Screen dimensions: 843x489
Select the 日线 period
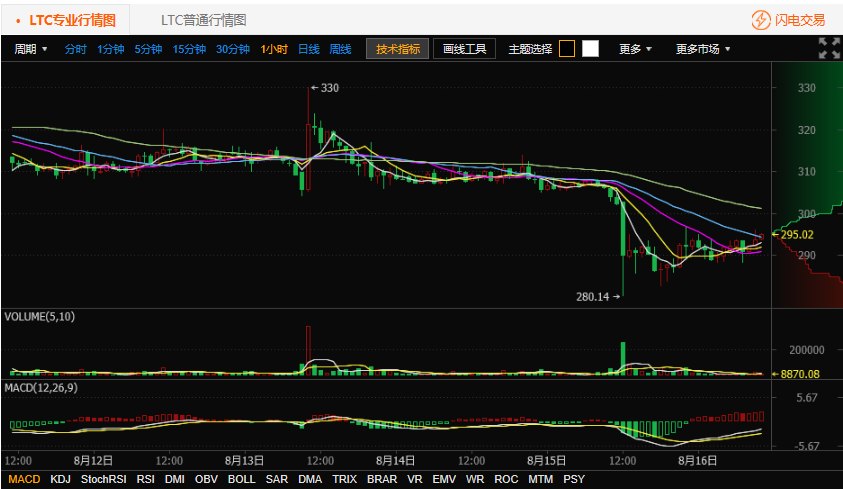[x=309, y=49]
